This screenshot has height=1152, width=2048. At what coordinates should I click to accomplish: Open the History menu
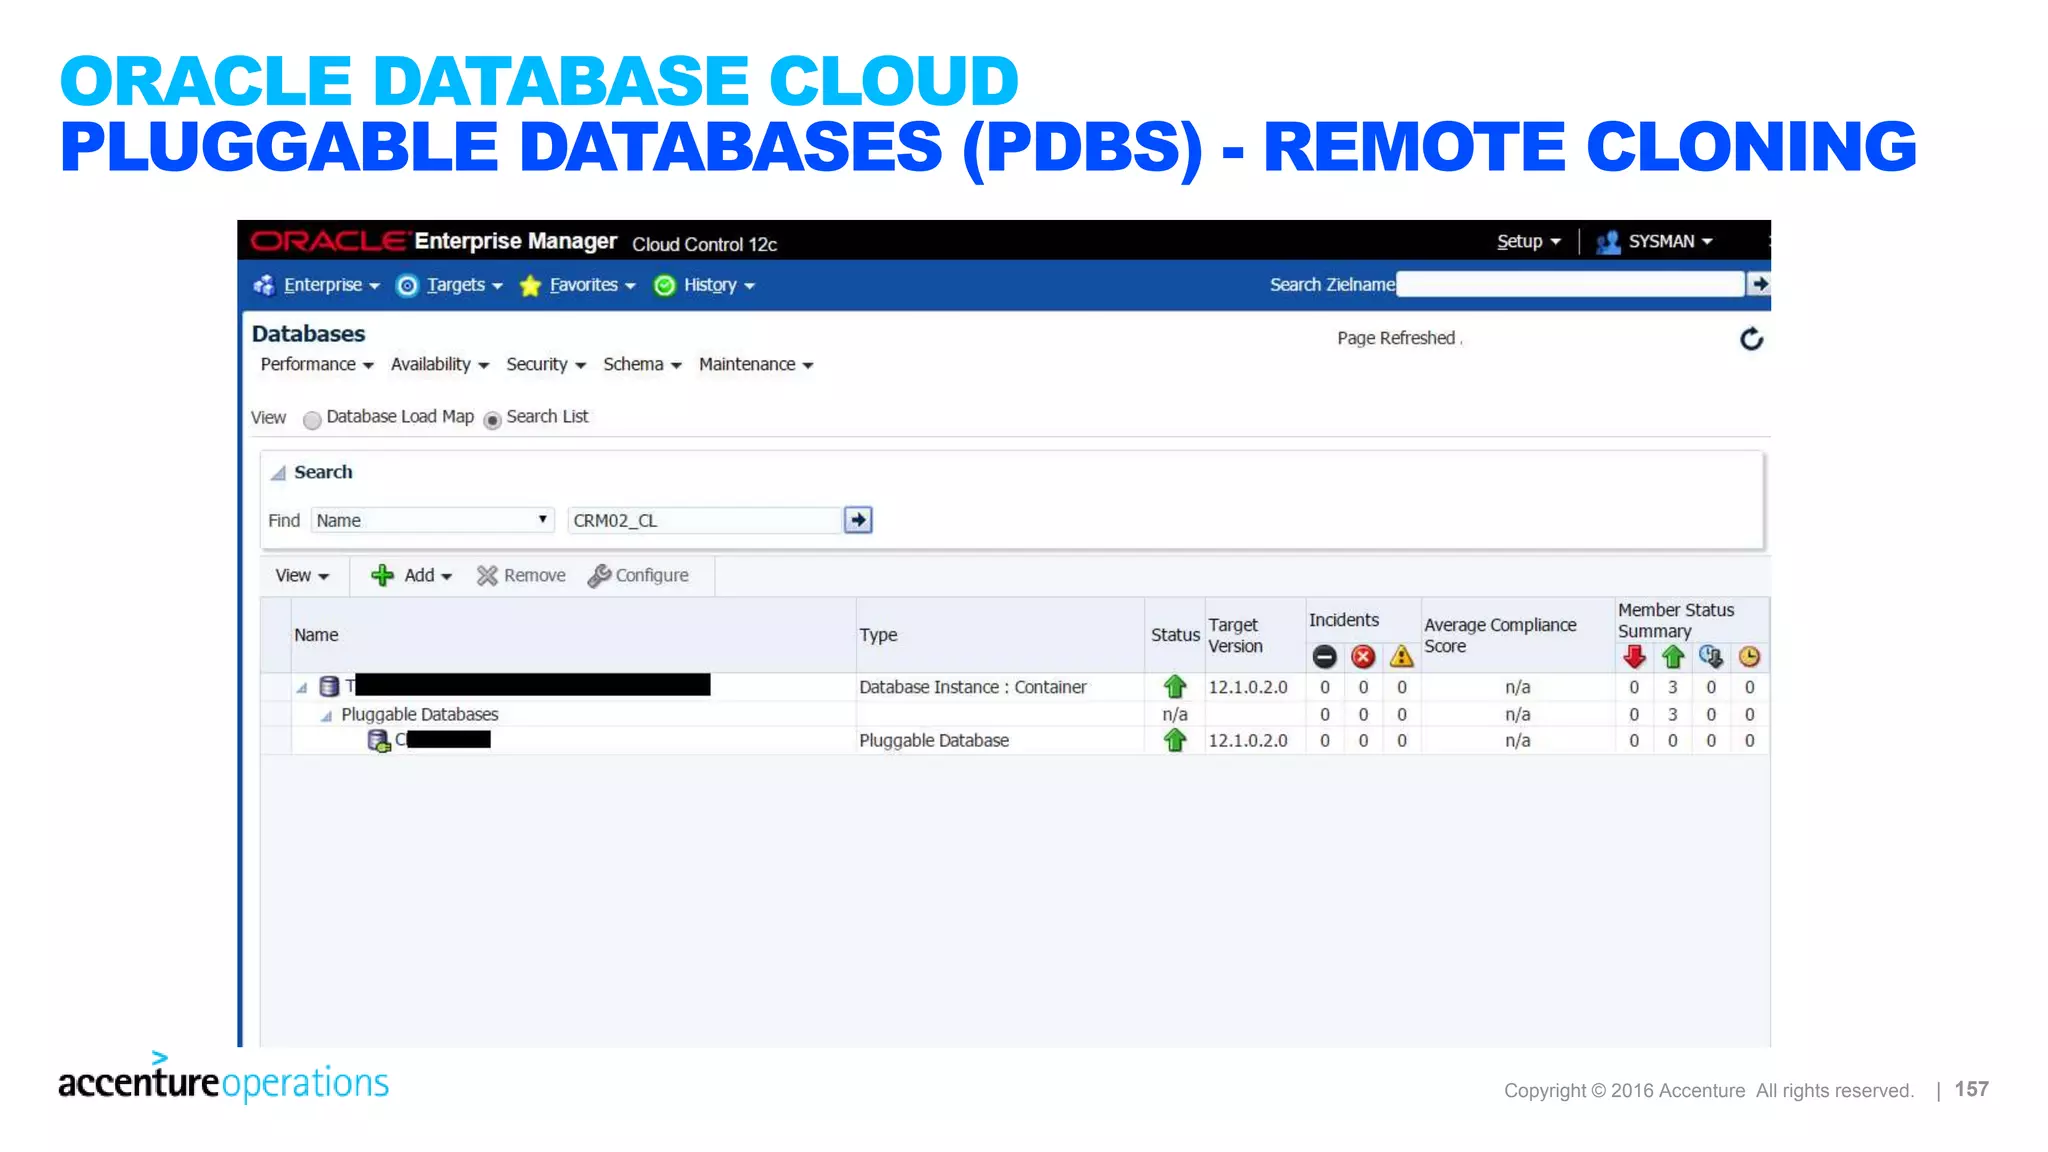[x=719, y=285]
